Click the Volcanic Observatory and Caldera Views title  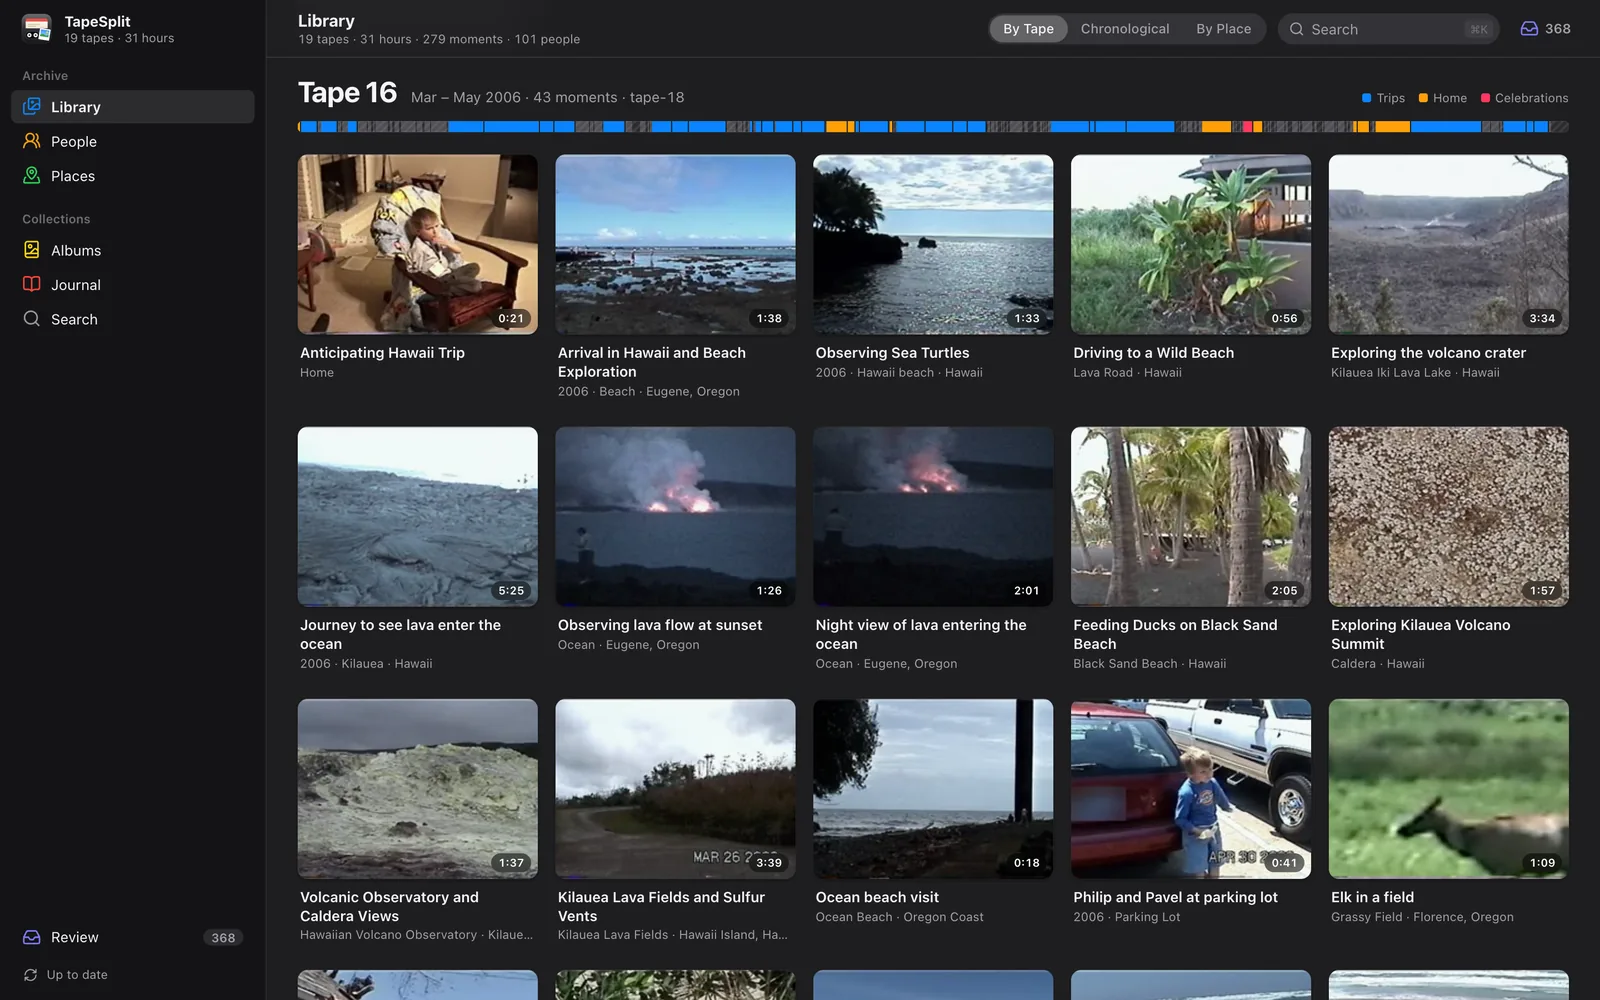point(389,906)
